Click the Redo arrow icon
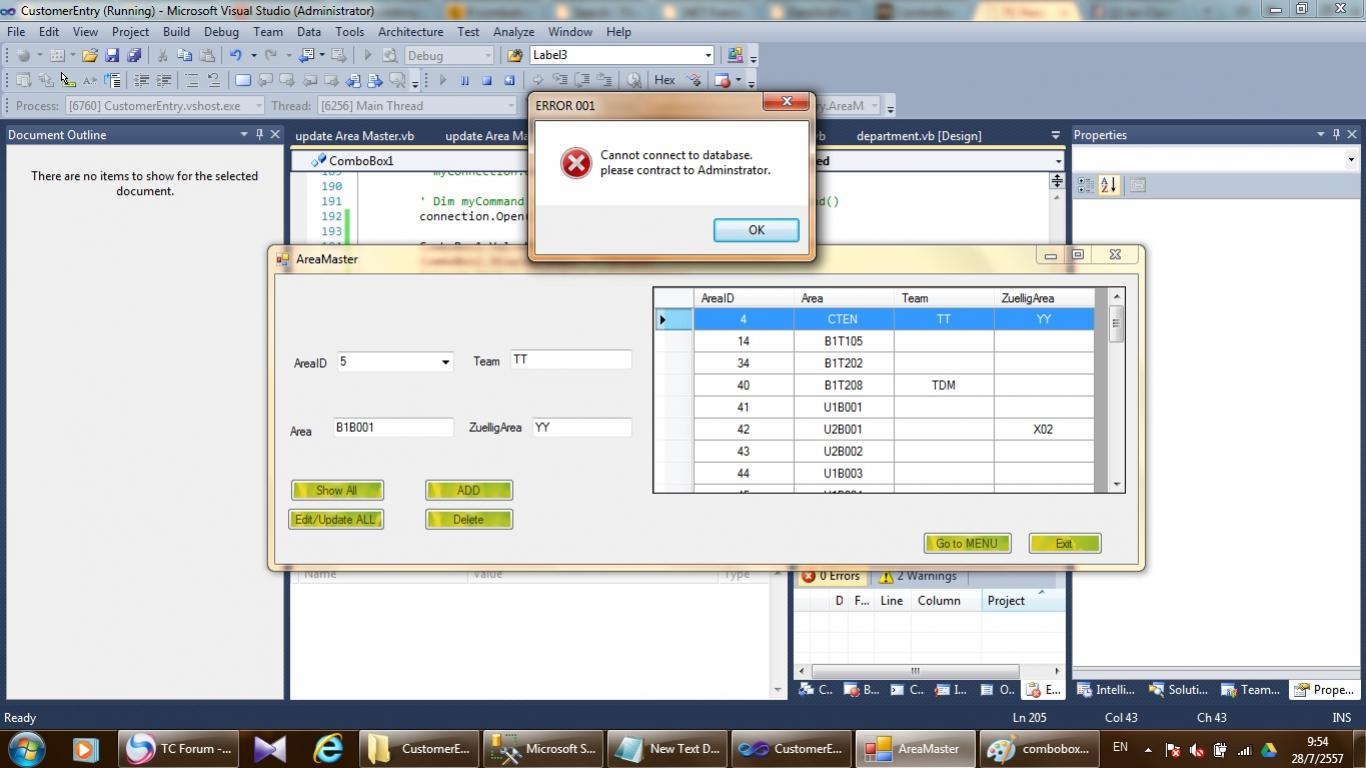Image resolution: width=1366 pixels, height=768 pixels. coord(271,56)
